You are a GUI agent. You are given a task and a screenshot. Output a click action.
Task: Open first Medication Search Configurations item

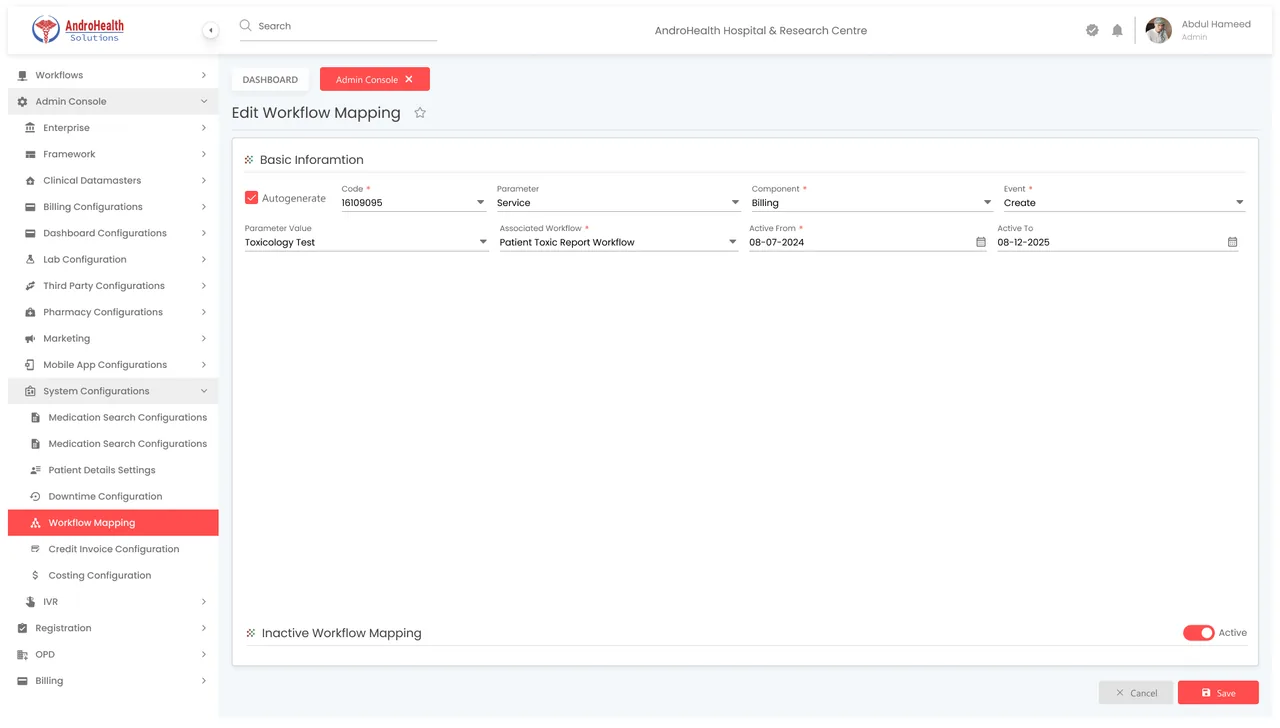click(x=113, y=418)
